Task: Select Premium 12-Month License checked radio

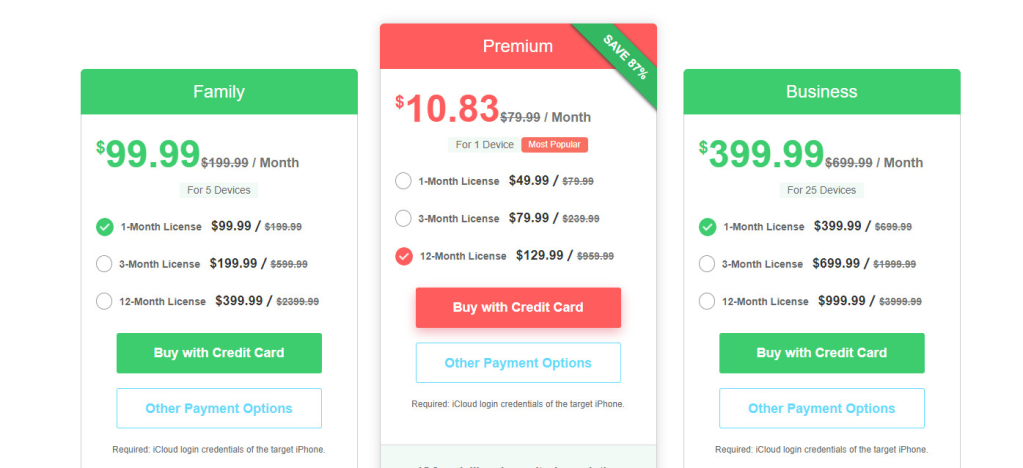Action: tap(404, 256)
